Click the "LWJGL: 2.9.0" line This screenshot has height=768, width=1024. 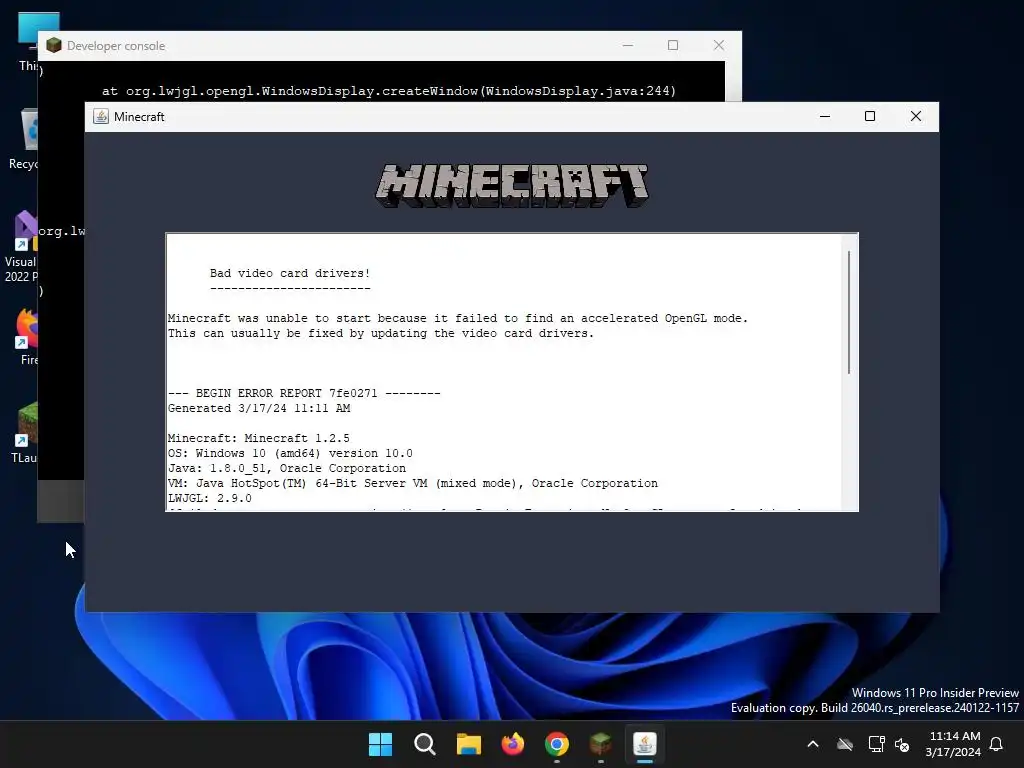(210, 498)
